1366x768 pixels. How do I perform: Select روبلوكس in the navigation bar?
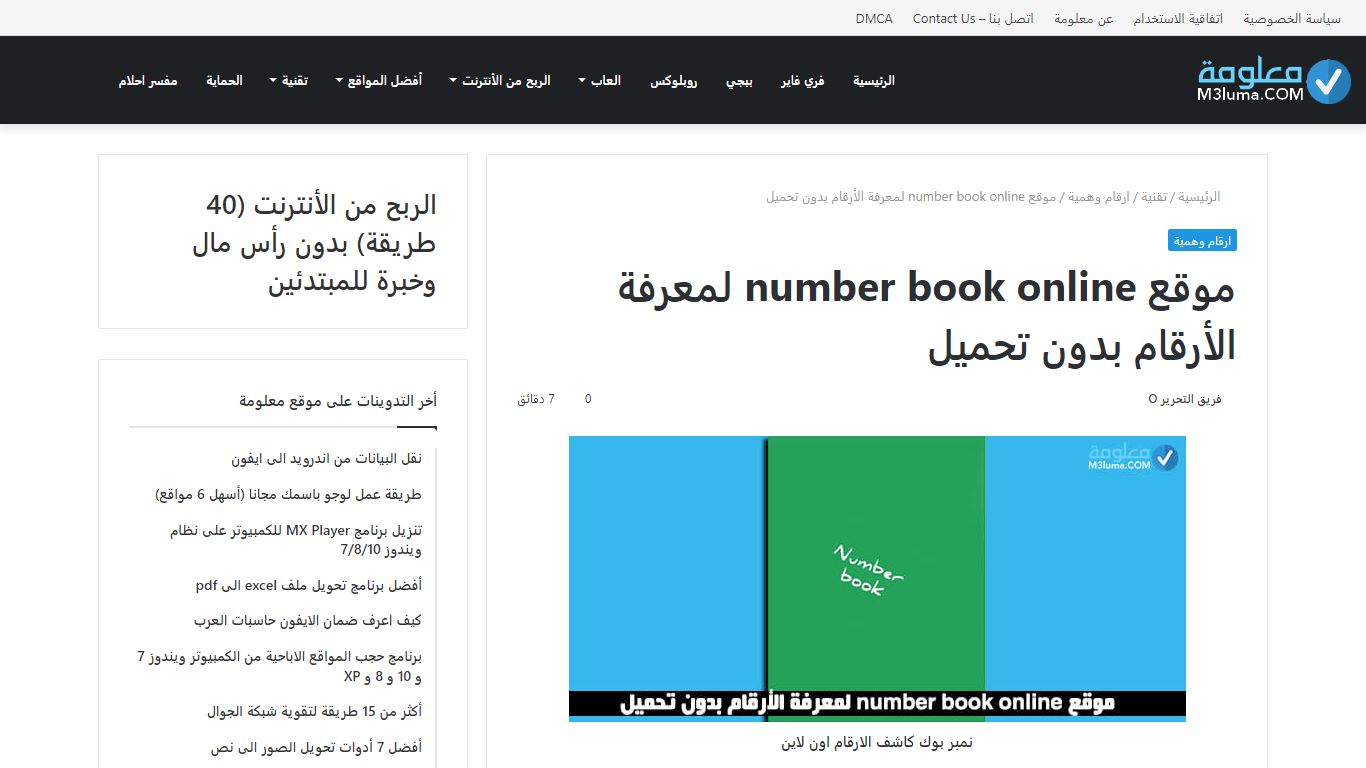674,81
